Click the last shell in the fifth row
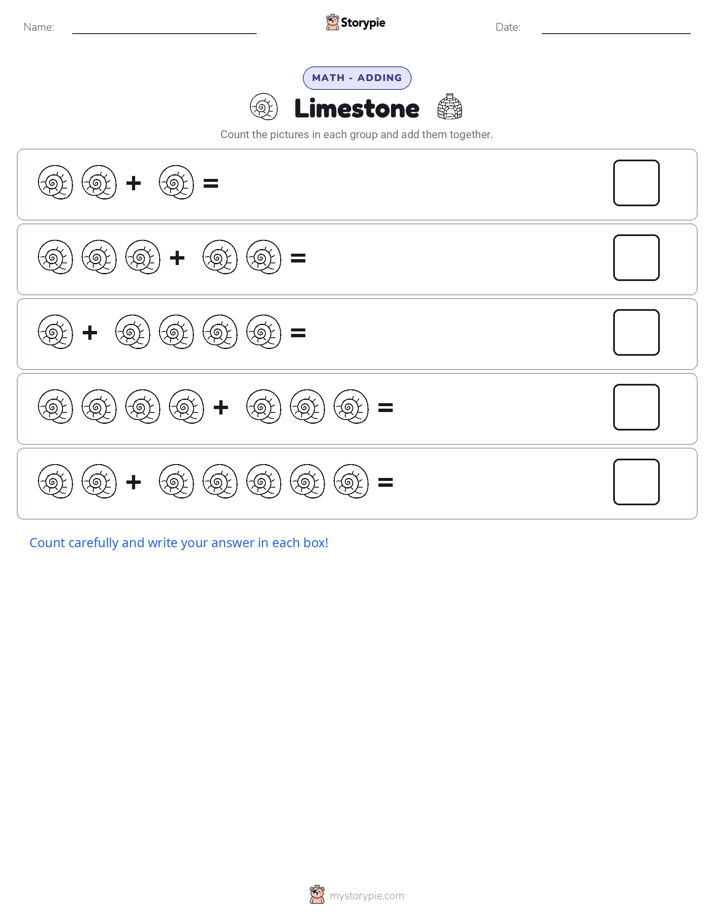This screenshot has width=714, height=924. tap(351, 481)
